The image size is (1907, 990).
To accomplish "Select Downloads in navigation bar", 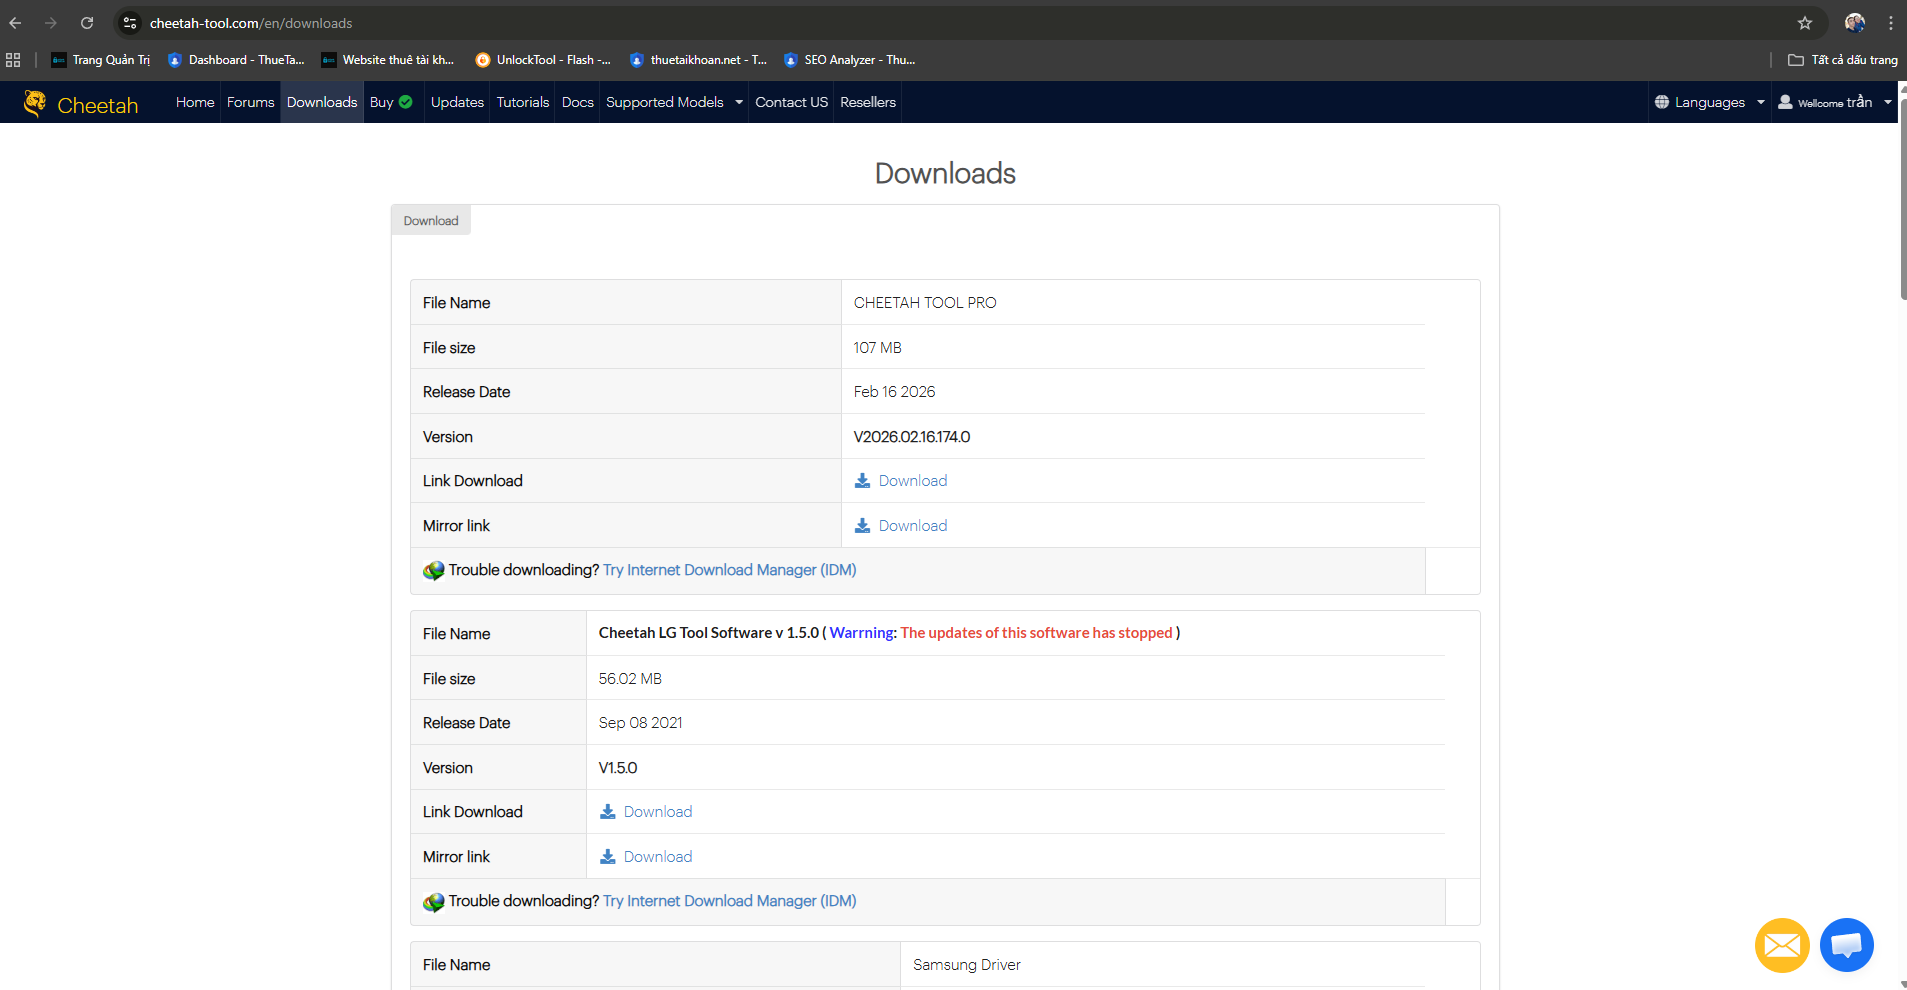I will click(x=322, y=102).
